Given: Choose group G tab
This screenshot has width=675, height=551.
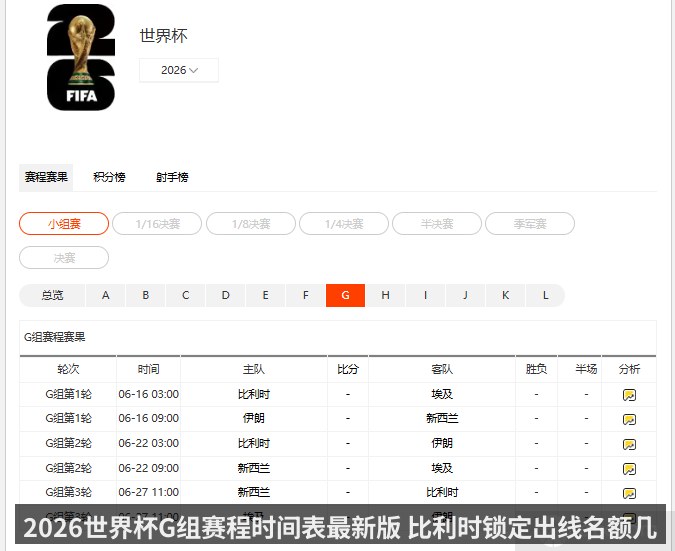Looking at the screenshot, I should click(345, 295).
